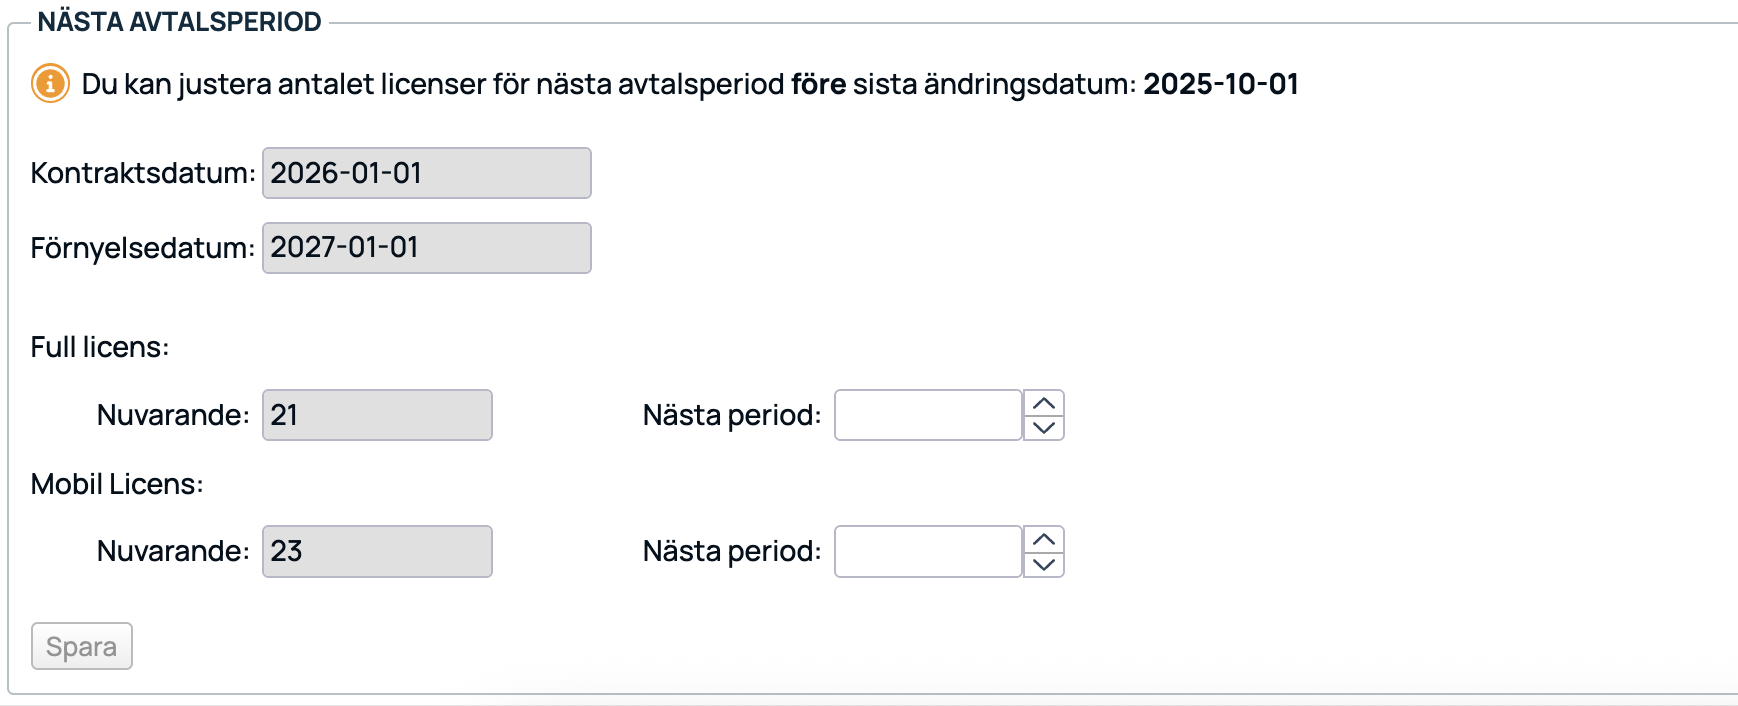Click the current Mobil Licens field showing 23
Viewport: 1738px width, 706px height.
(x=377, y=551)
